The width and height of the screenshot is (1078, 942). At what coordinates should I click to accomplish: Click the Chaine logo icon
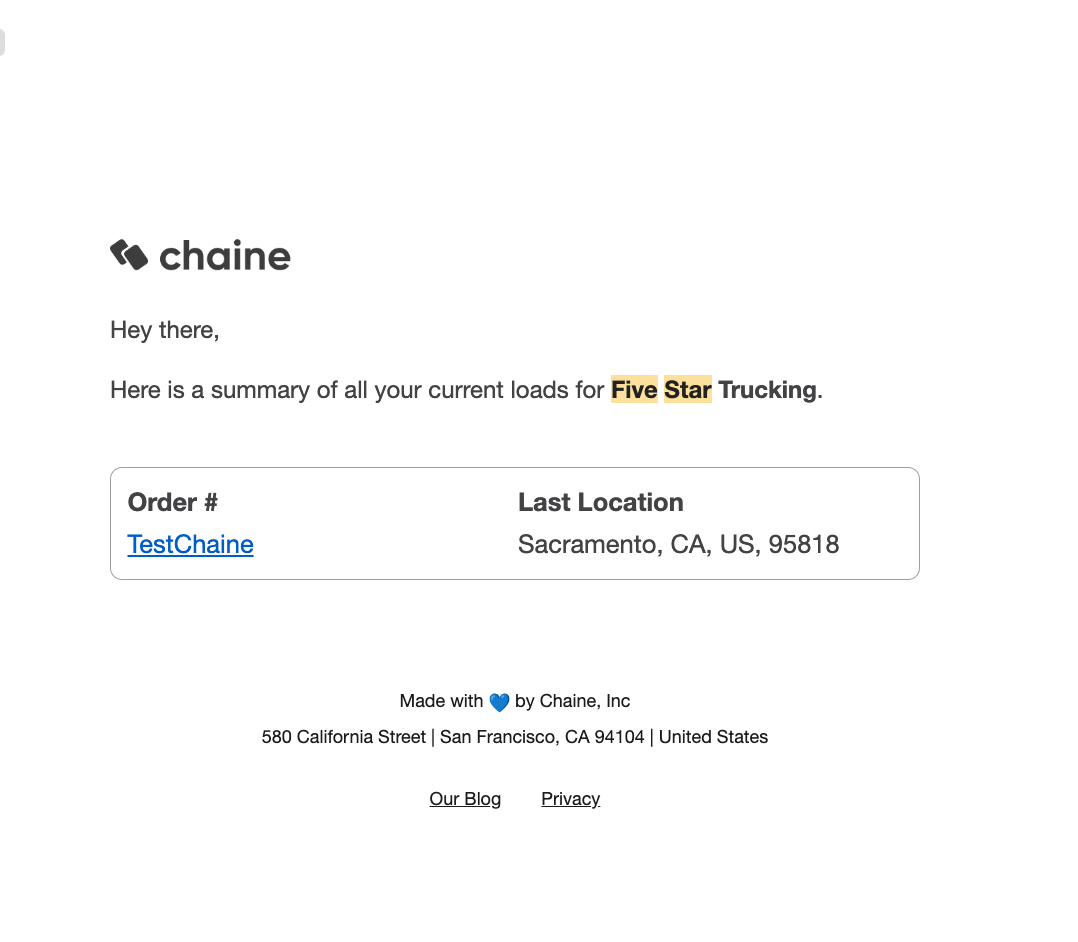[x=129, y=255]
